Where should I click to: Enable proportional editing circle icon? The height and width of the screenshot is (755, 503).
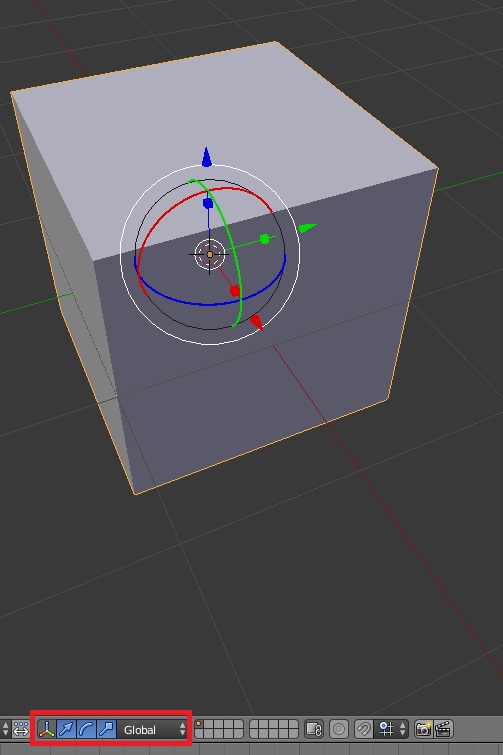(x=338, y=729)
